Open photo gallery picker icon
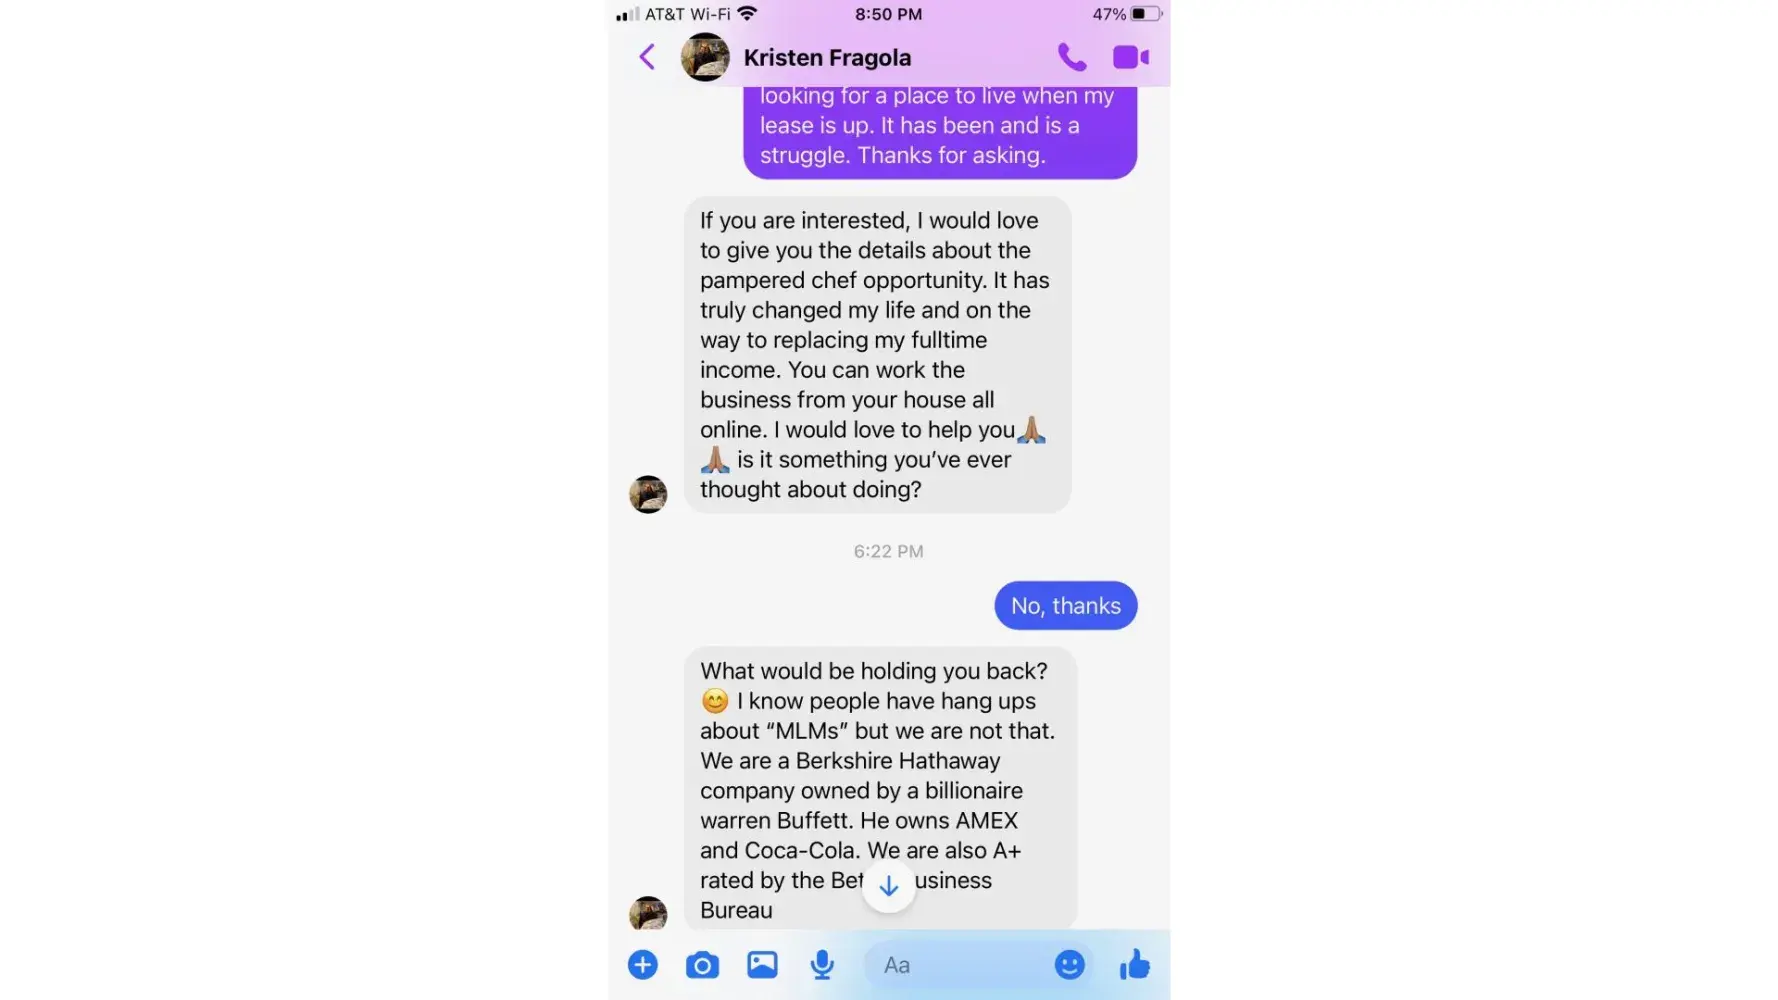Image resolution: width=1778 pixels, height=1000 pixels. click(762, 965)
